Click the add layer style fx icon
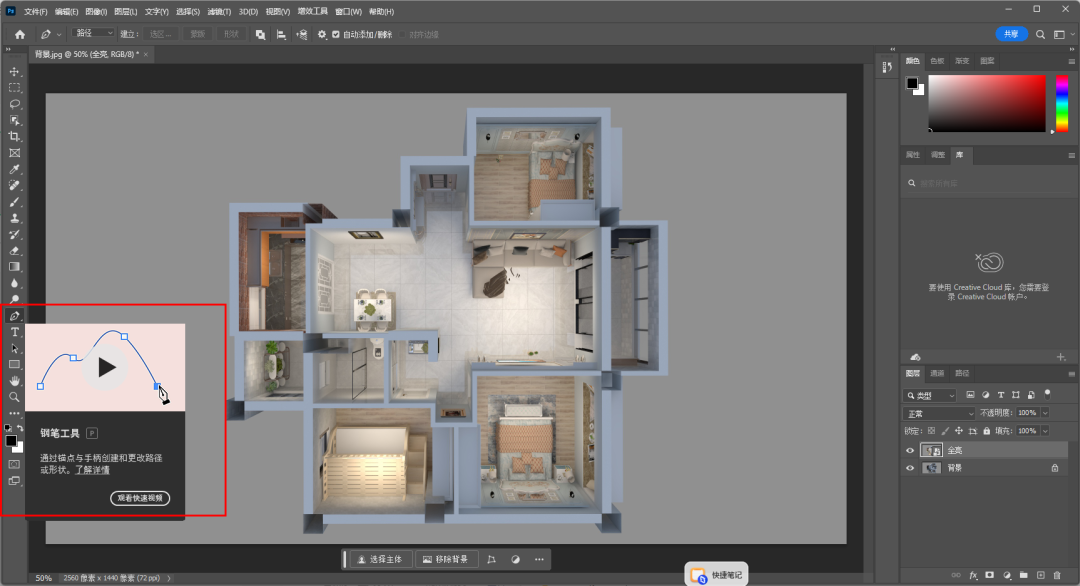 (x=973, y=576)
